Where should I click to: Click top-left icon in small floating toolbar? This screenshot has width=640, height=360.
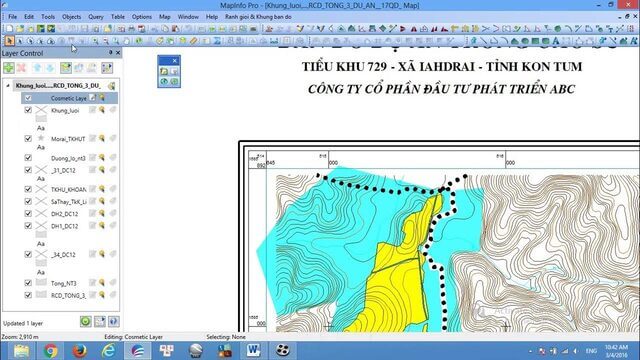164,71
